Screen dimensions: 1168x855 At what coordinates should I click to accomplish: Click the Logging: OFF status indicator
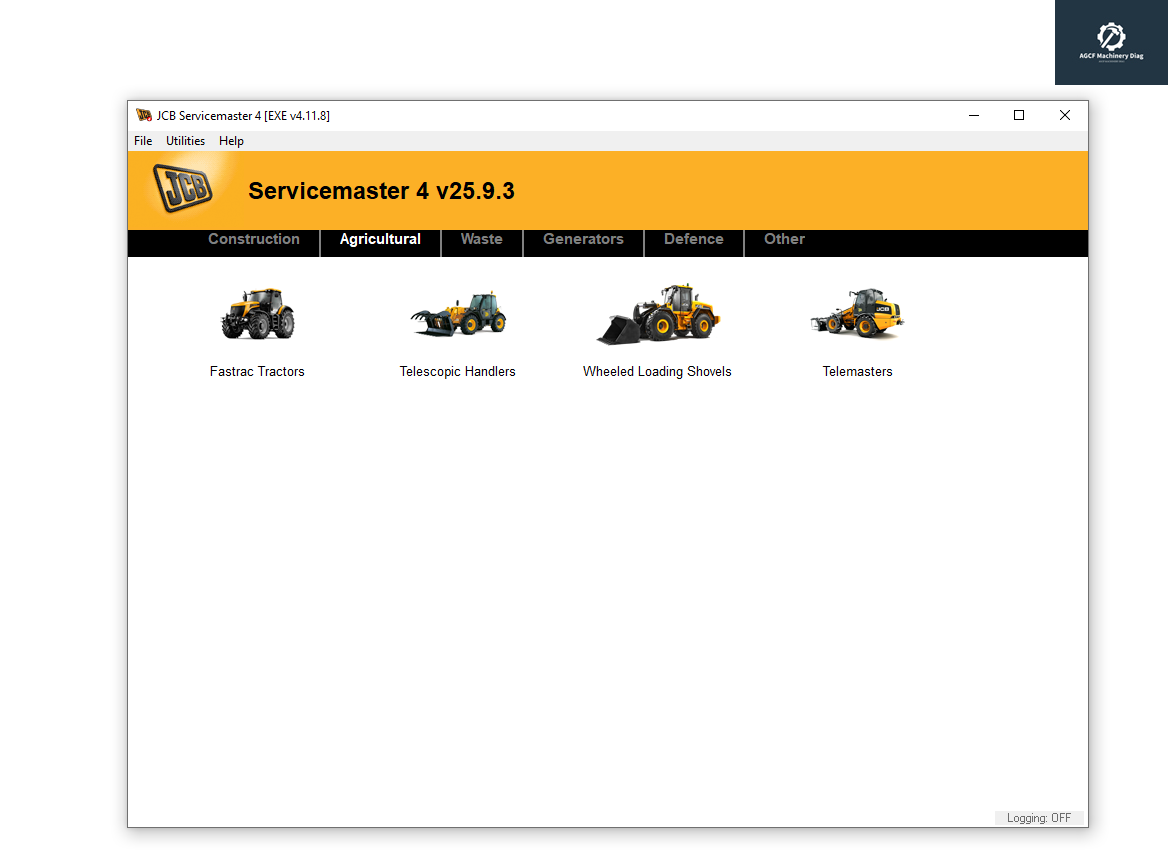(1038, 818)
